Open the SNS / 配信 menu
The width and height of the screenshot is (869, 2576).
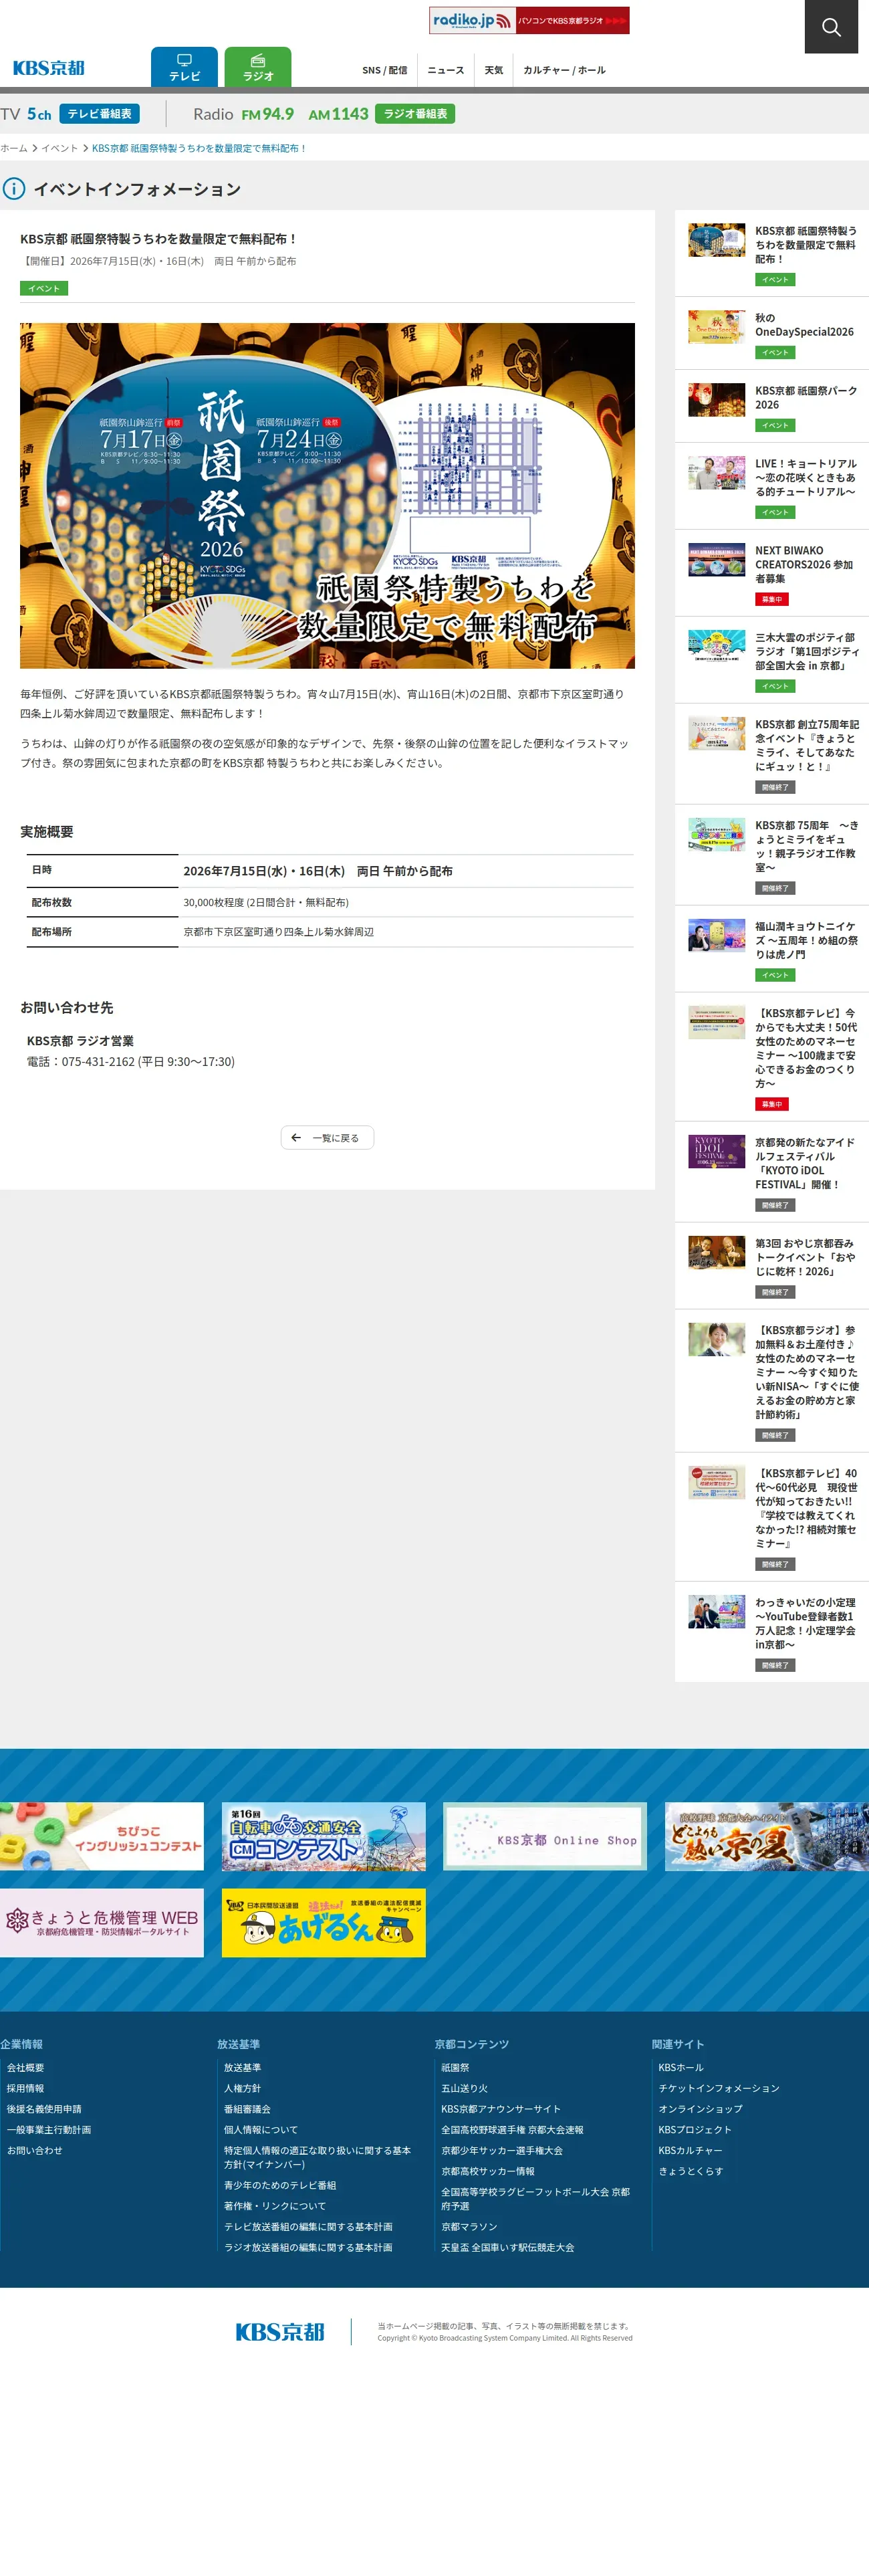point(384,70)
